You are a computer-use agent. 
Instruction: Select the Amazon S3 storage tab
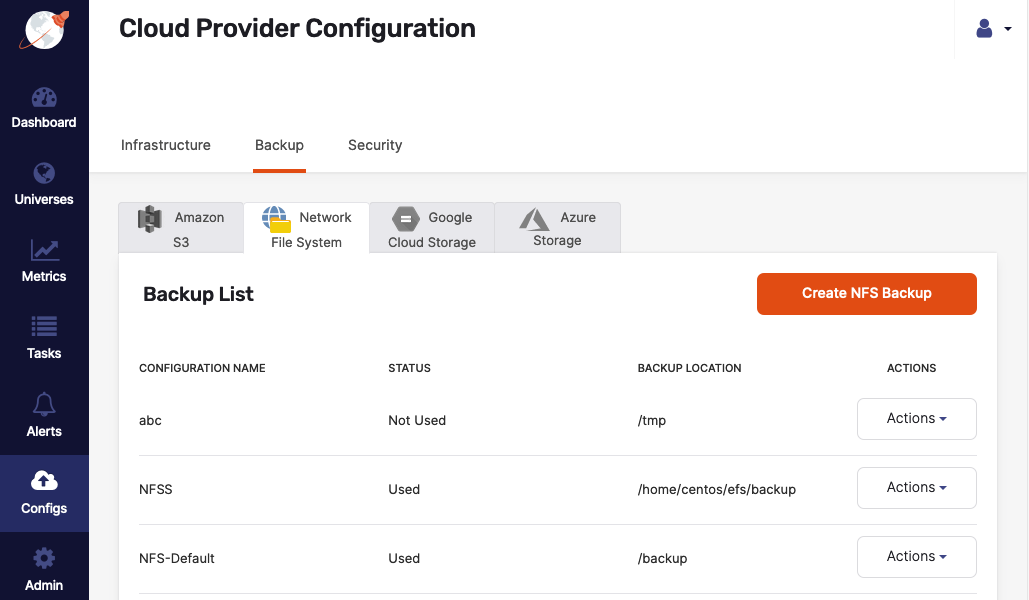click(x=181, y=228)
